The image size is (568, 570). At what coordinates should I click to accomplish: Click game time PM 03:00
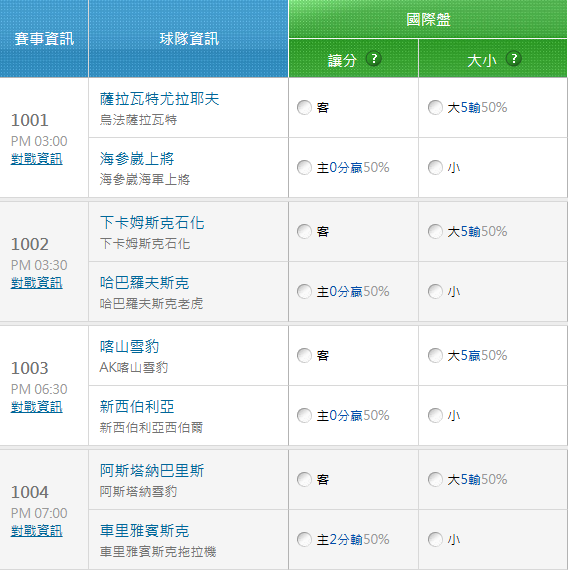point(39,141)
